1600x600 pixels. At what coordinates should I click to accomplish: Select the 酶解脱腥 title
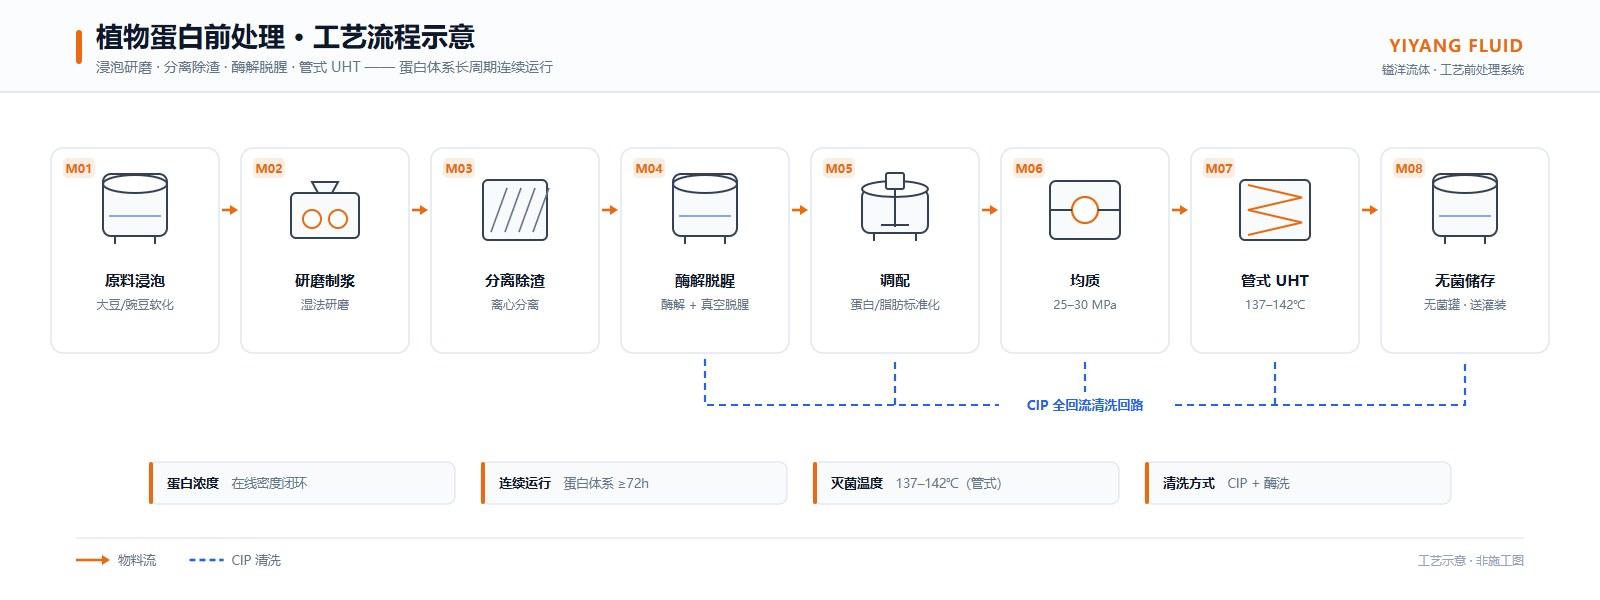[x=705, y=281]
